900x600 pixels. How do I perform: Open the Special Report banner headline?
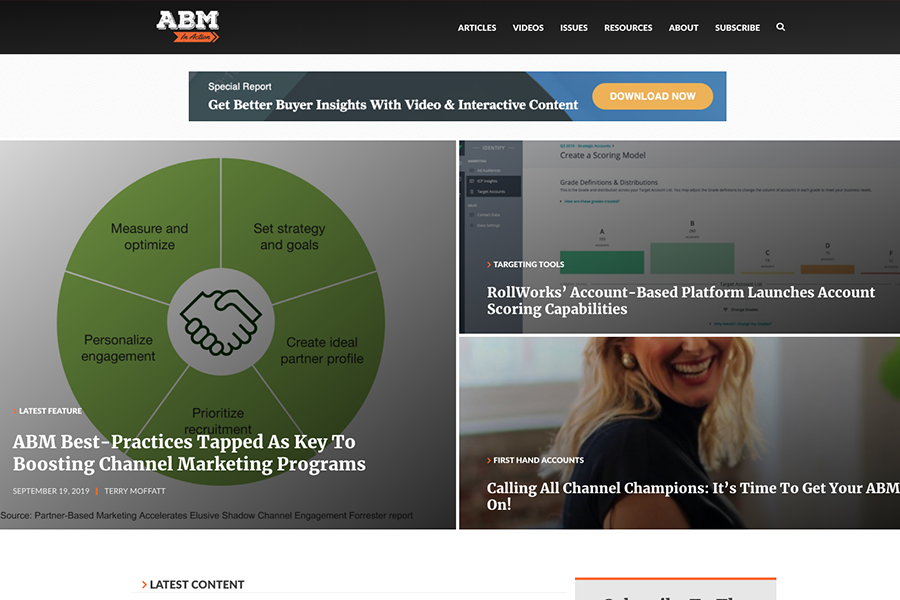(x=393, y=105)
